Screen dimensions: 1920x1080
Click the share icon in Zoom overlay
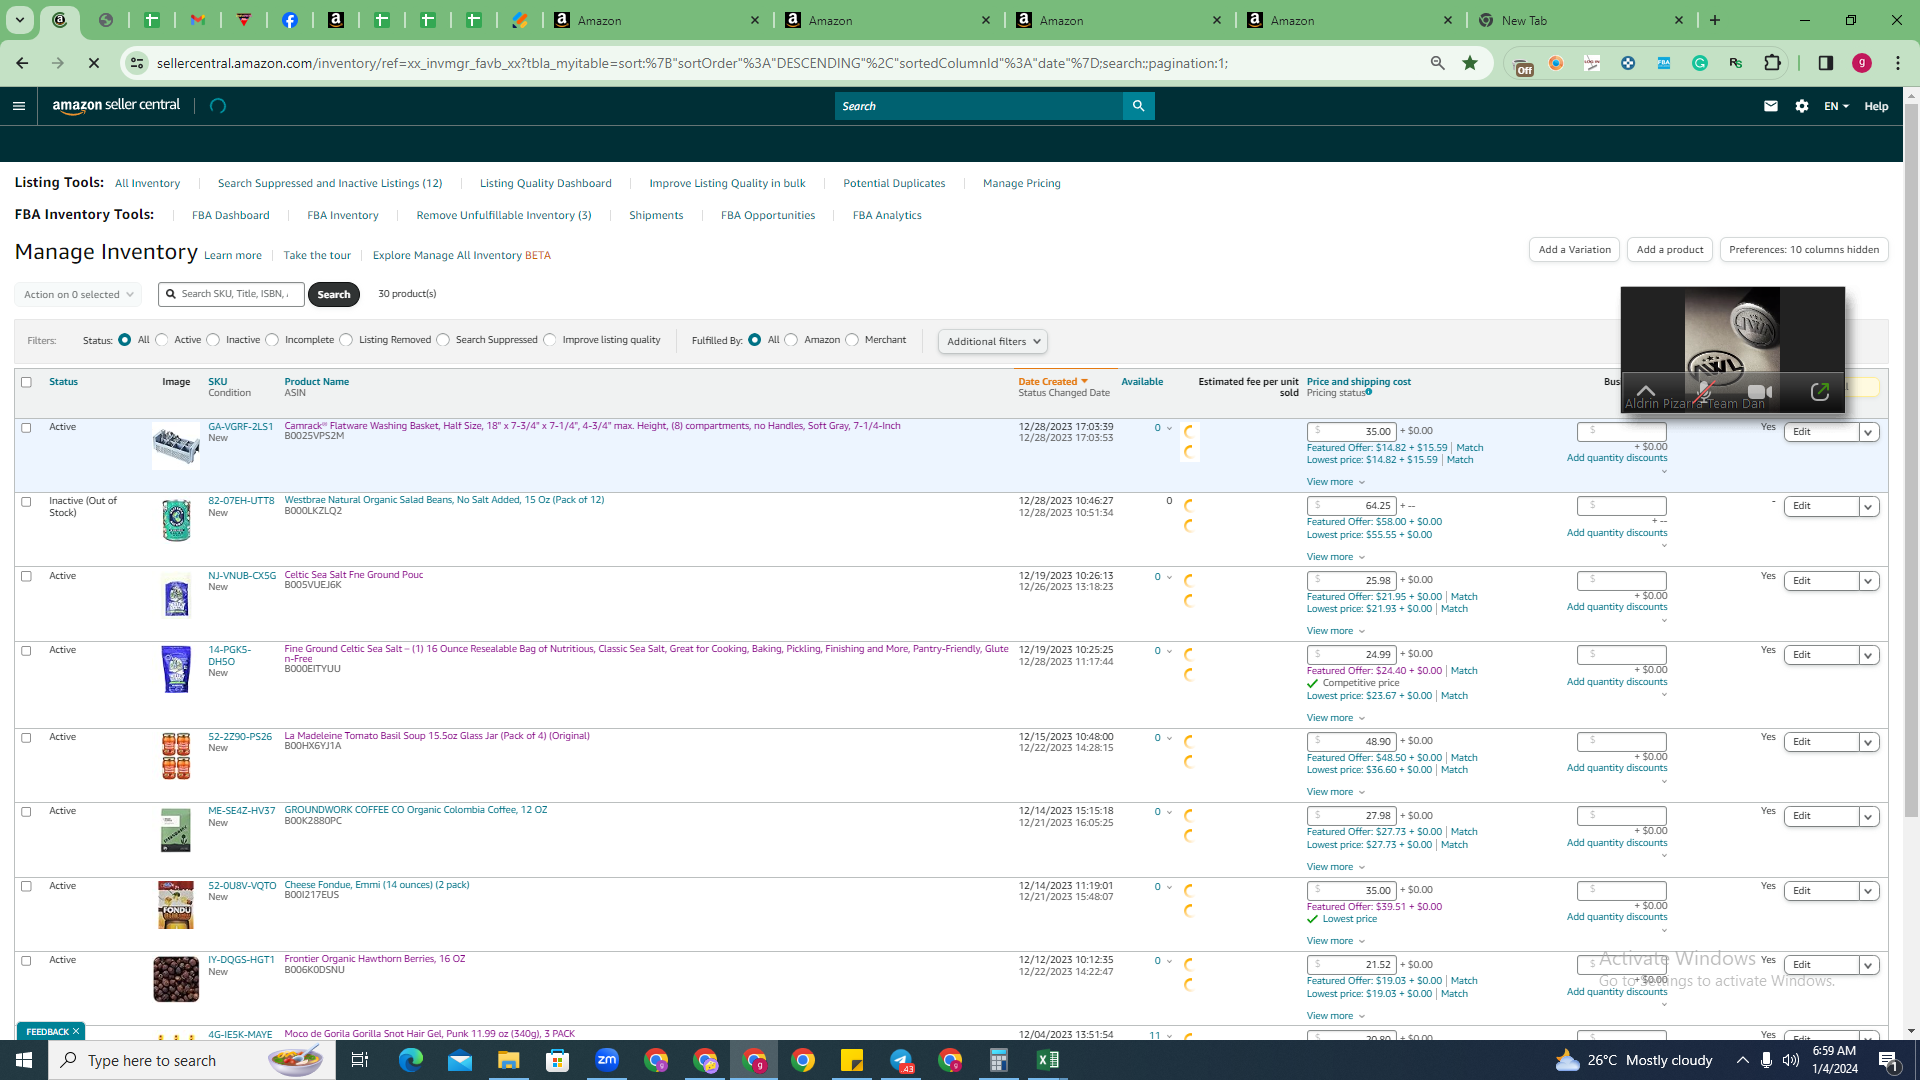coord(1820,392)
